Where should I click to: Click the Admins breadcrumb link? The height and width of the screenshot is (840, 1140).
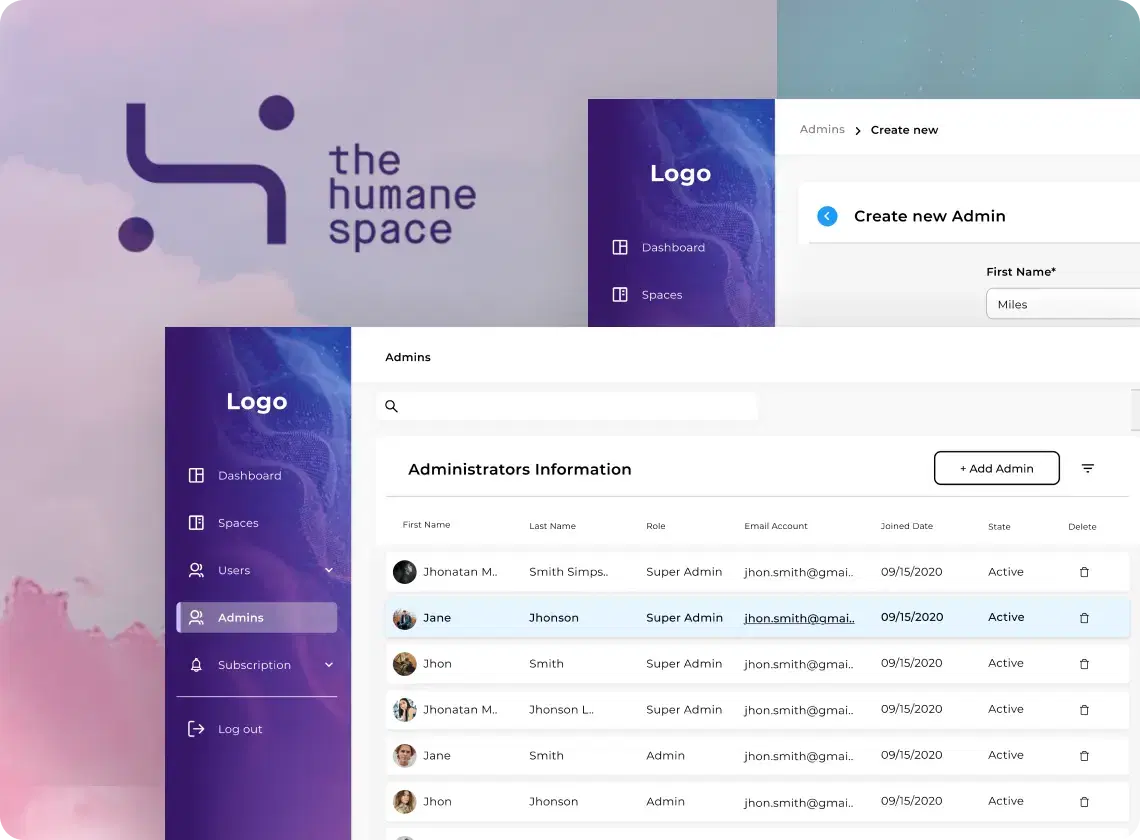point(822,129)
